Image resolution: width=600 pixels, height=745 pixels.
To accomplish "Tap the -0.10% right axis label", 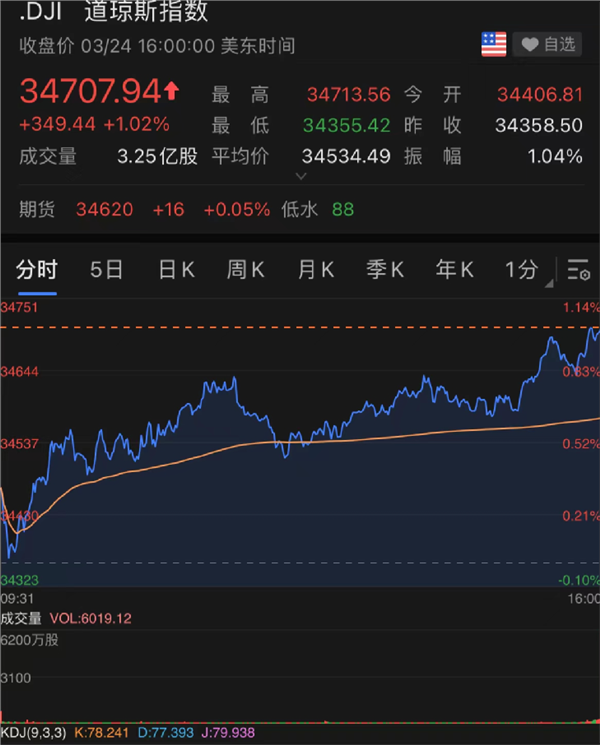I will (x=579, y=580).
